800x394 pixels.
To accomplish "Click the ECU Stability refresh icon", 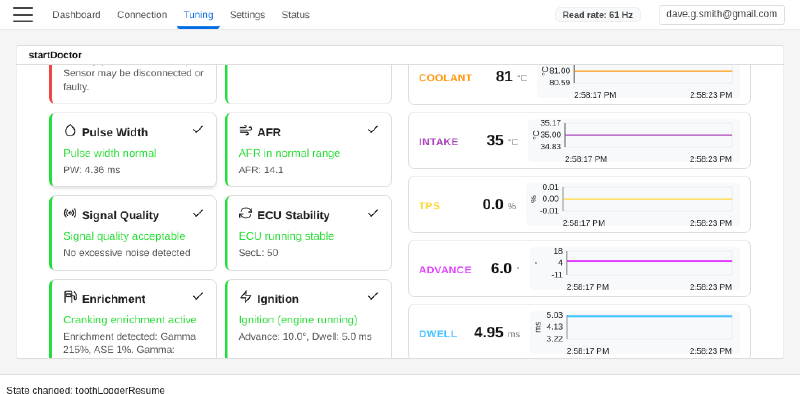I will (x=245, y=213).
